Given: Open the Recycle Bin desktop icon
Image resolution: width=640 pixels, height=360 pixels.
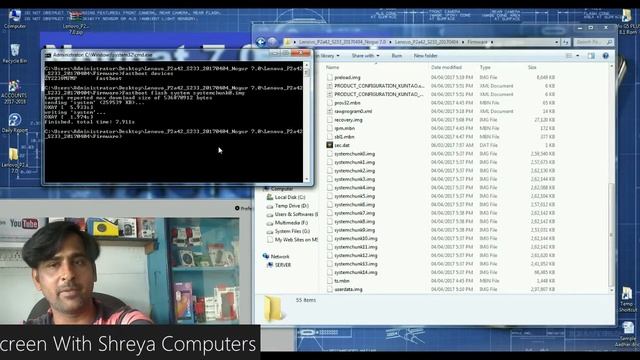Looking at the screenshot, I should click(x=15, y=53).
